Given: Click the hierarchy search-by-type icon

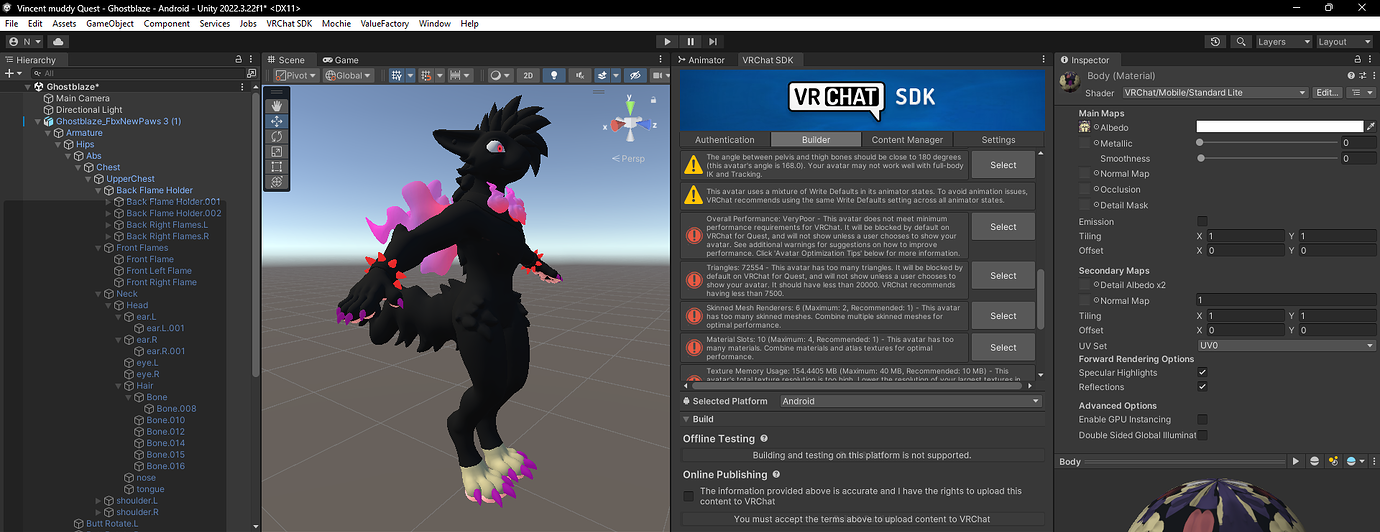Looking at the screenshot, I should pos(252,73).
